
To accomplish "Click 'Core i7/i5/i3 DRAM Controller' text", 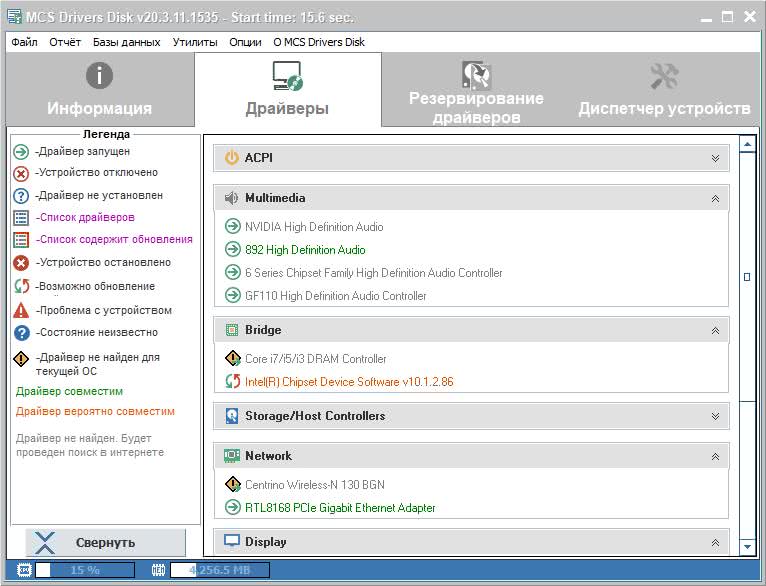I will (316, 358).
